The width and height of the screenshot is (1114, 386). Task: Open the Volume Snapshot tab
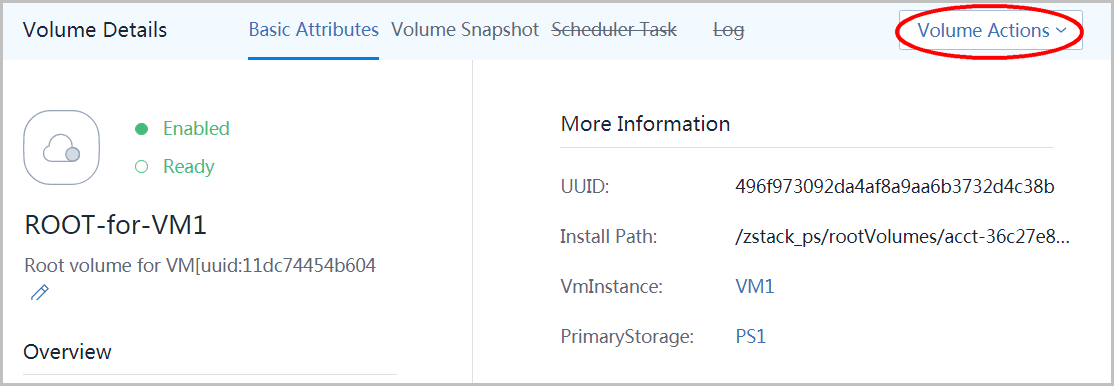point(465,30)
